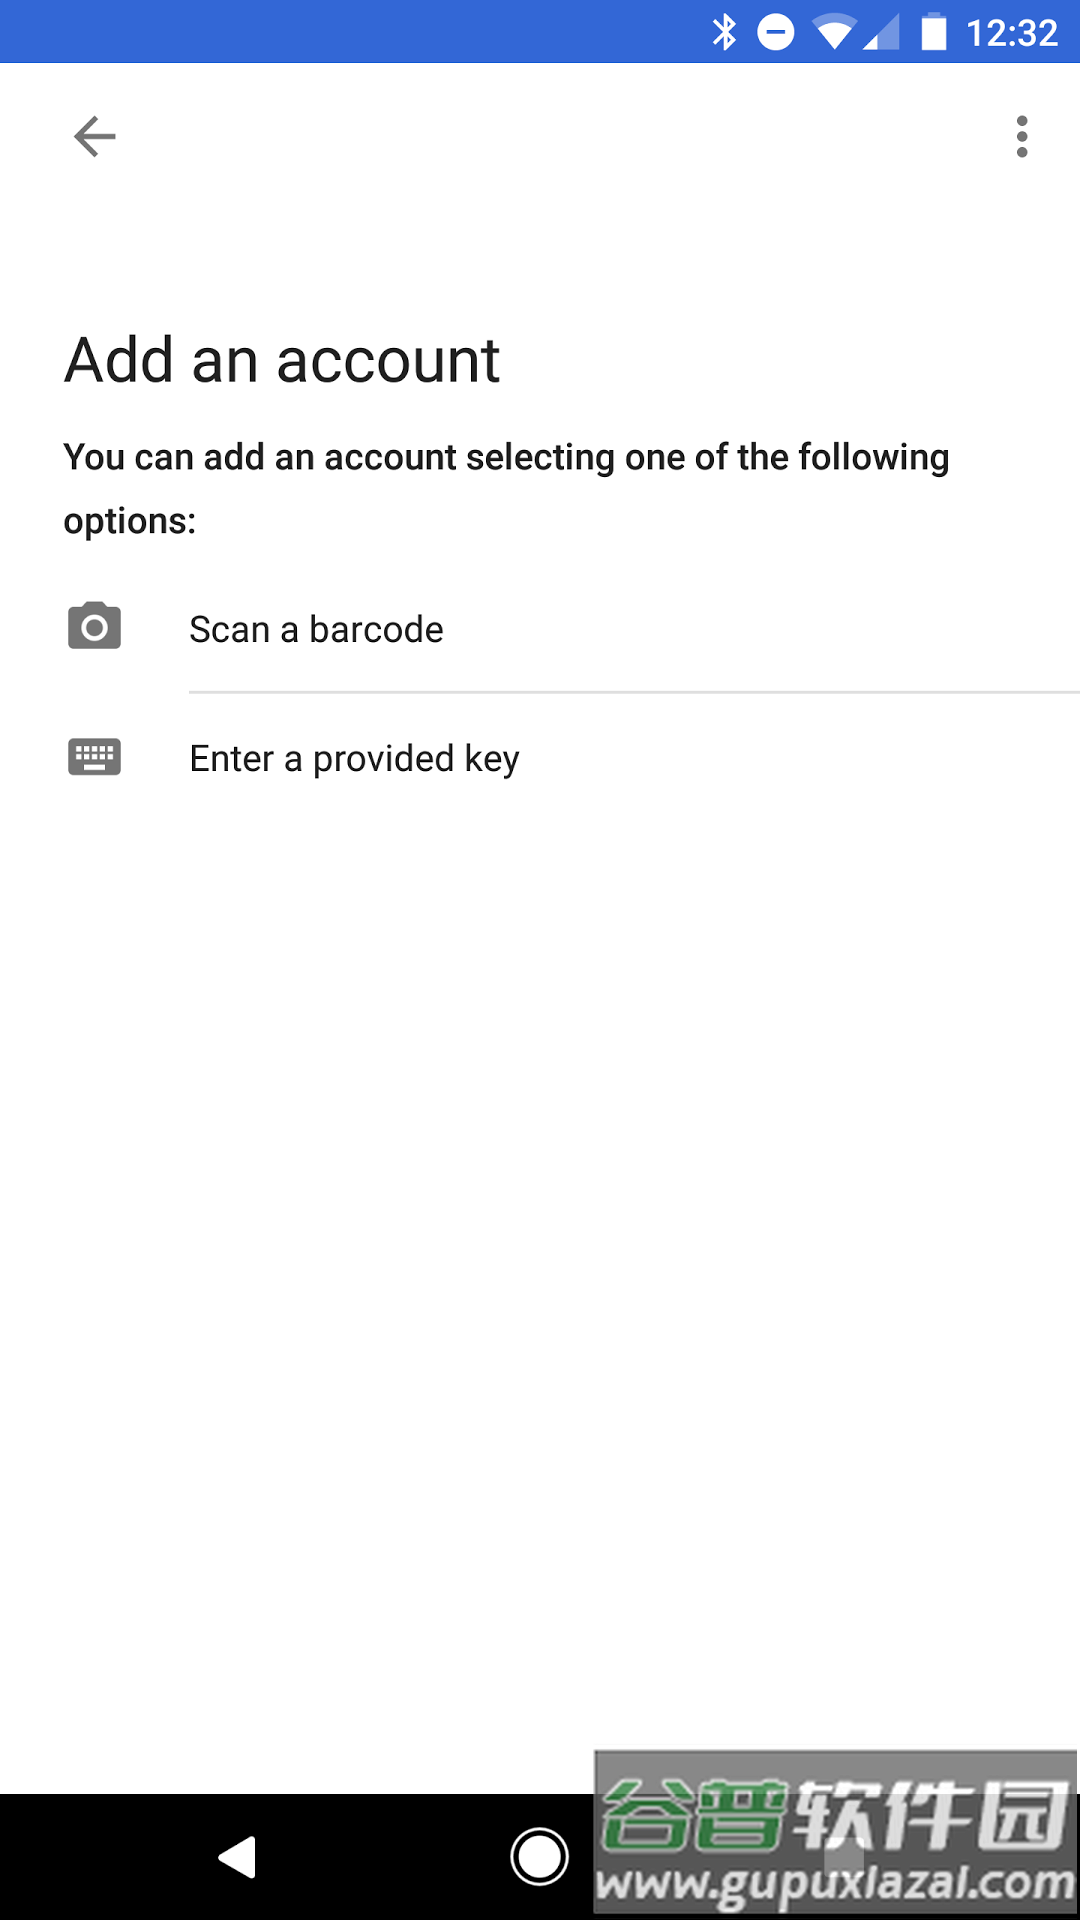Viewport: 1080px width, 1920px height.
Task: Tap the "Add an account" heading
Action: tap(282, 360)
